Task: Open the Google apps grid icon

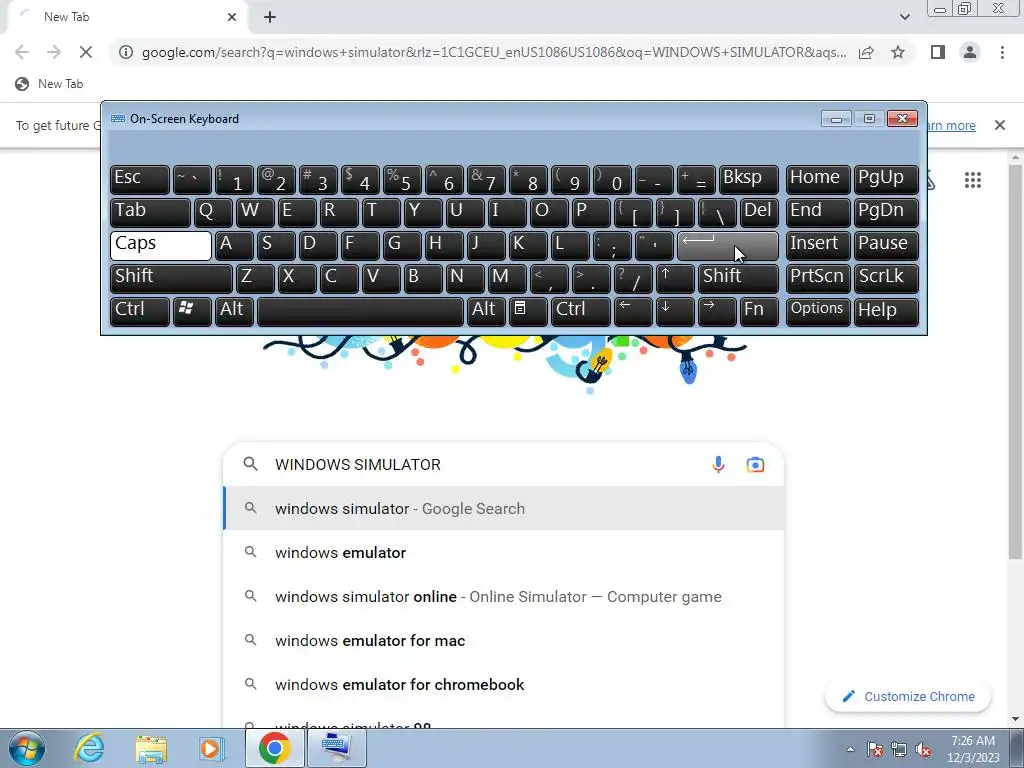Action: [x=972, y=180]
